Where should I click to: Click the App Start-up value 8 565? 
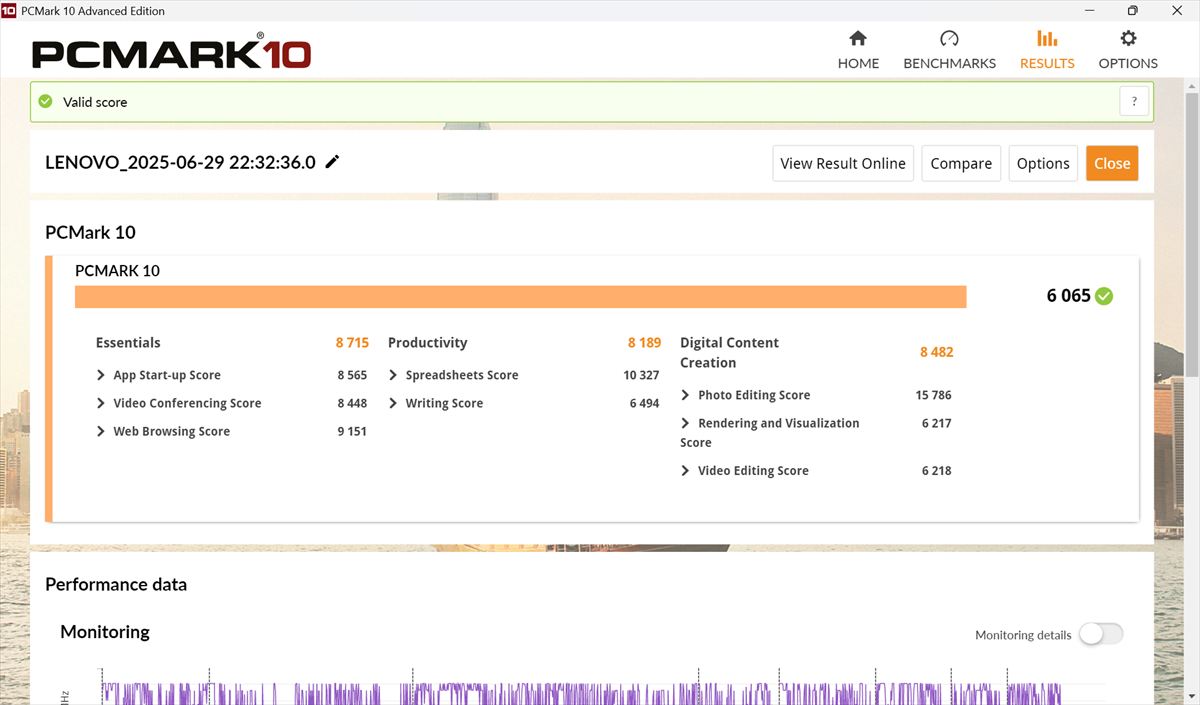tap(352, 375)
